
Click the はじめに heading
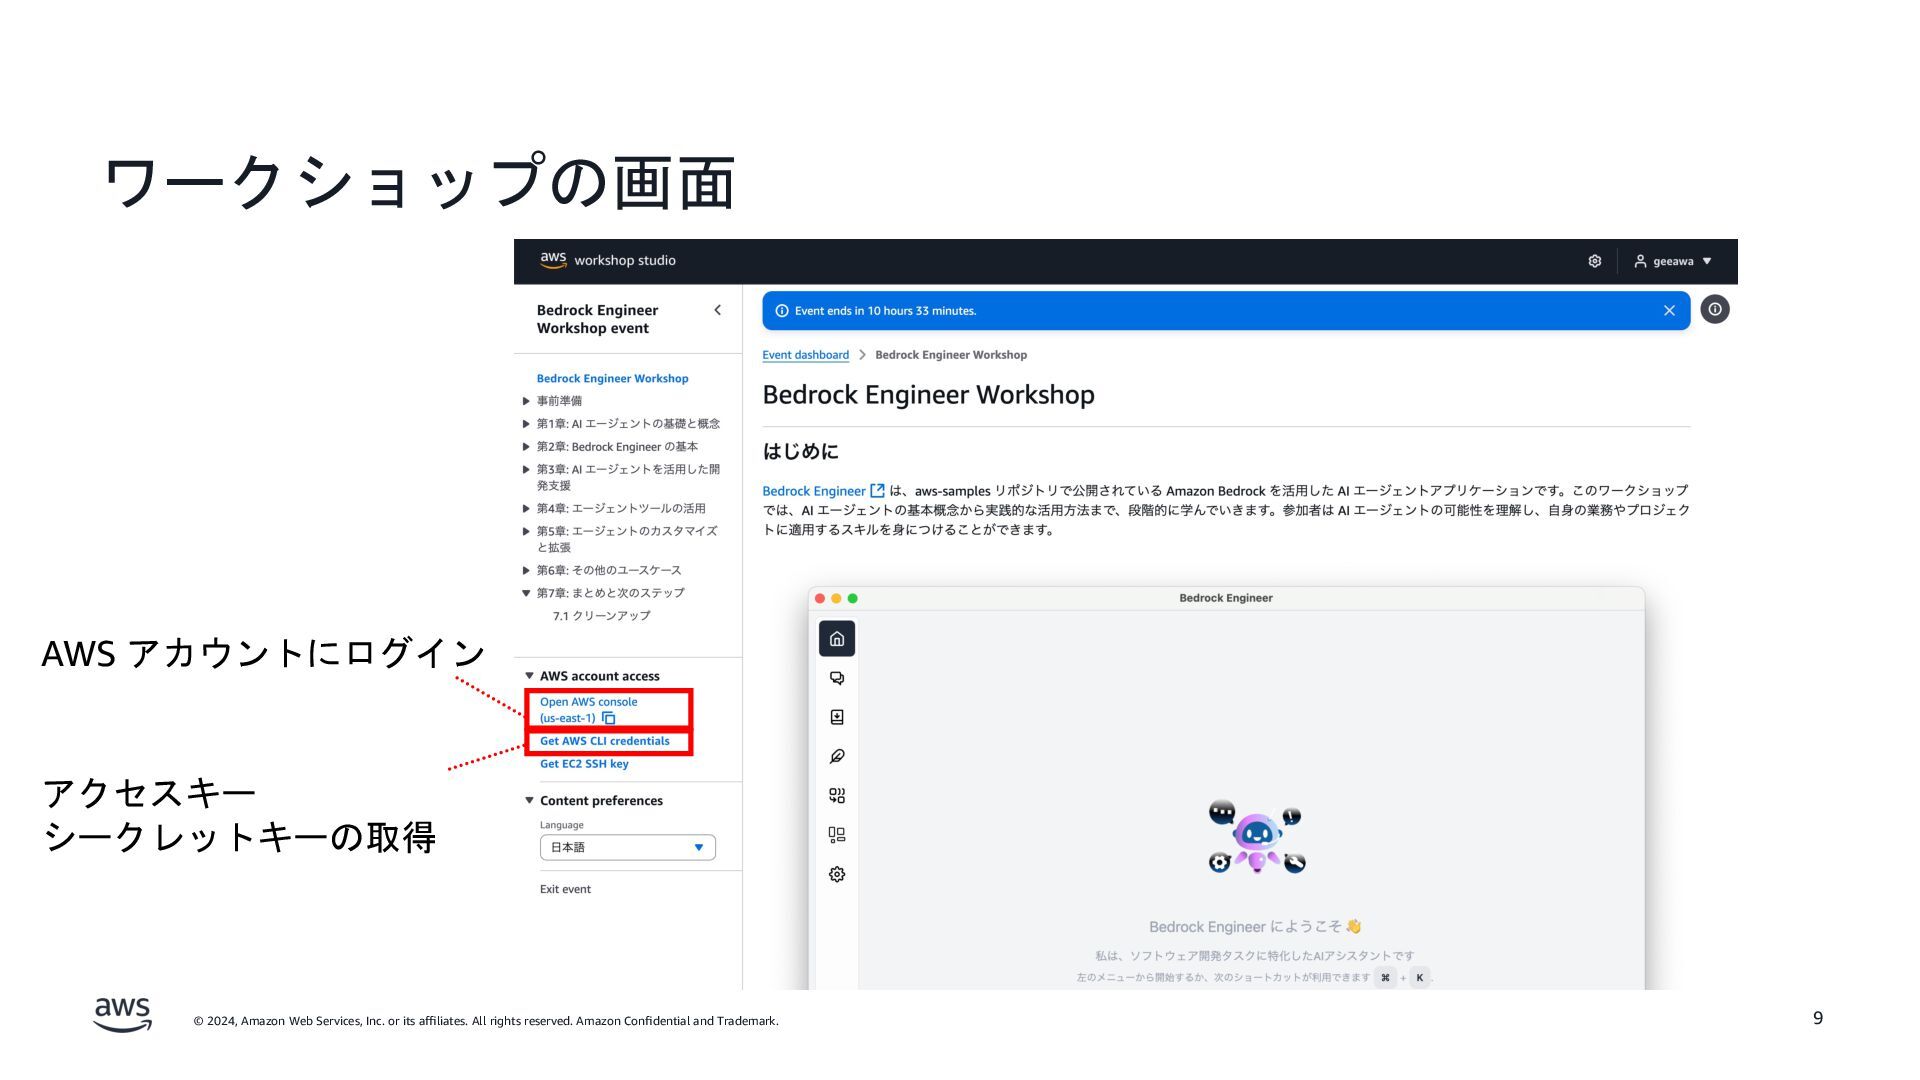(800, 451)
